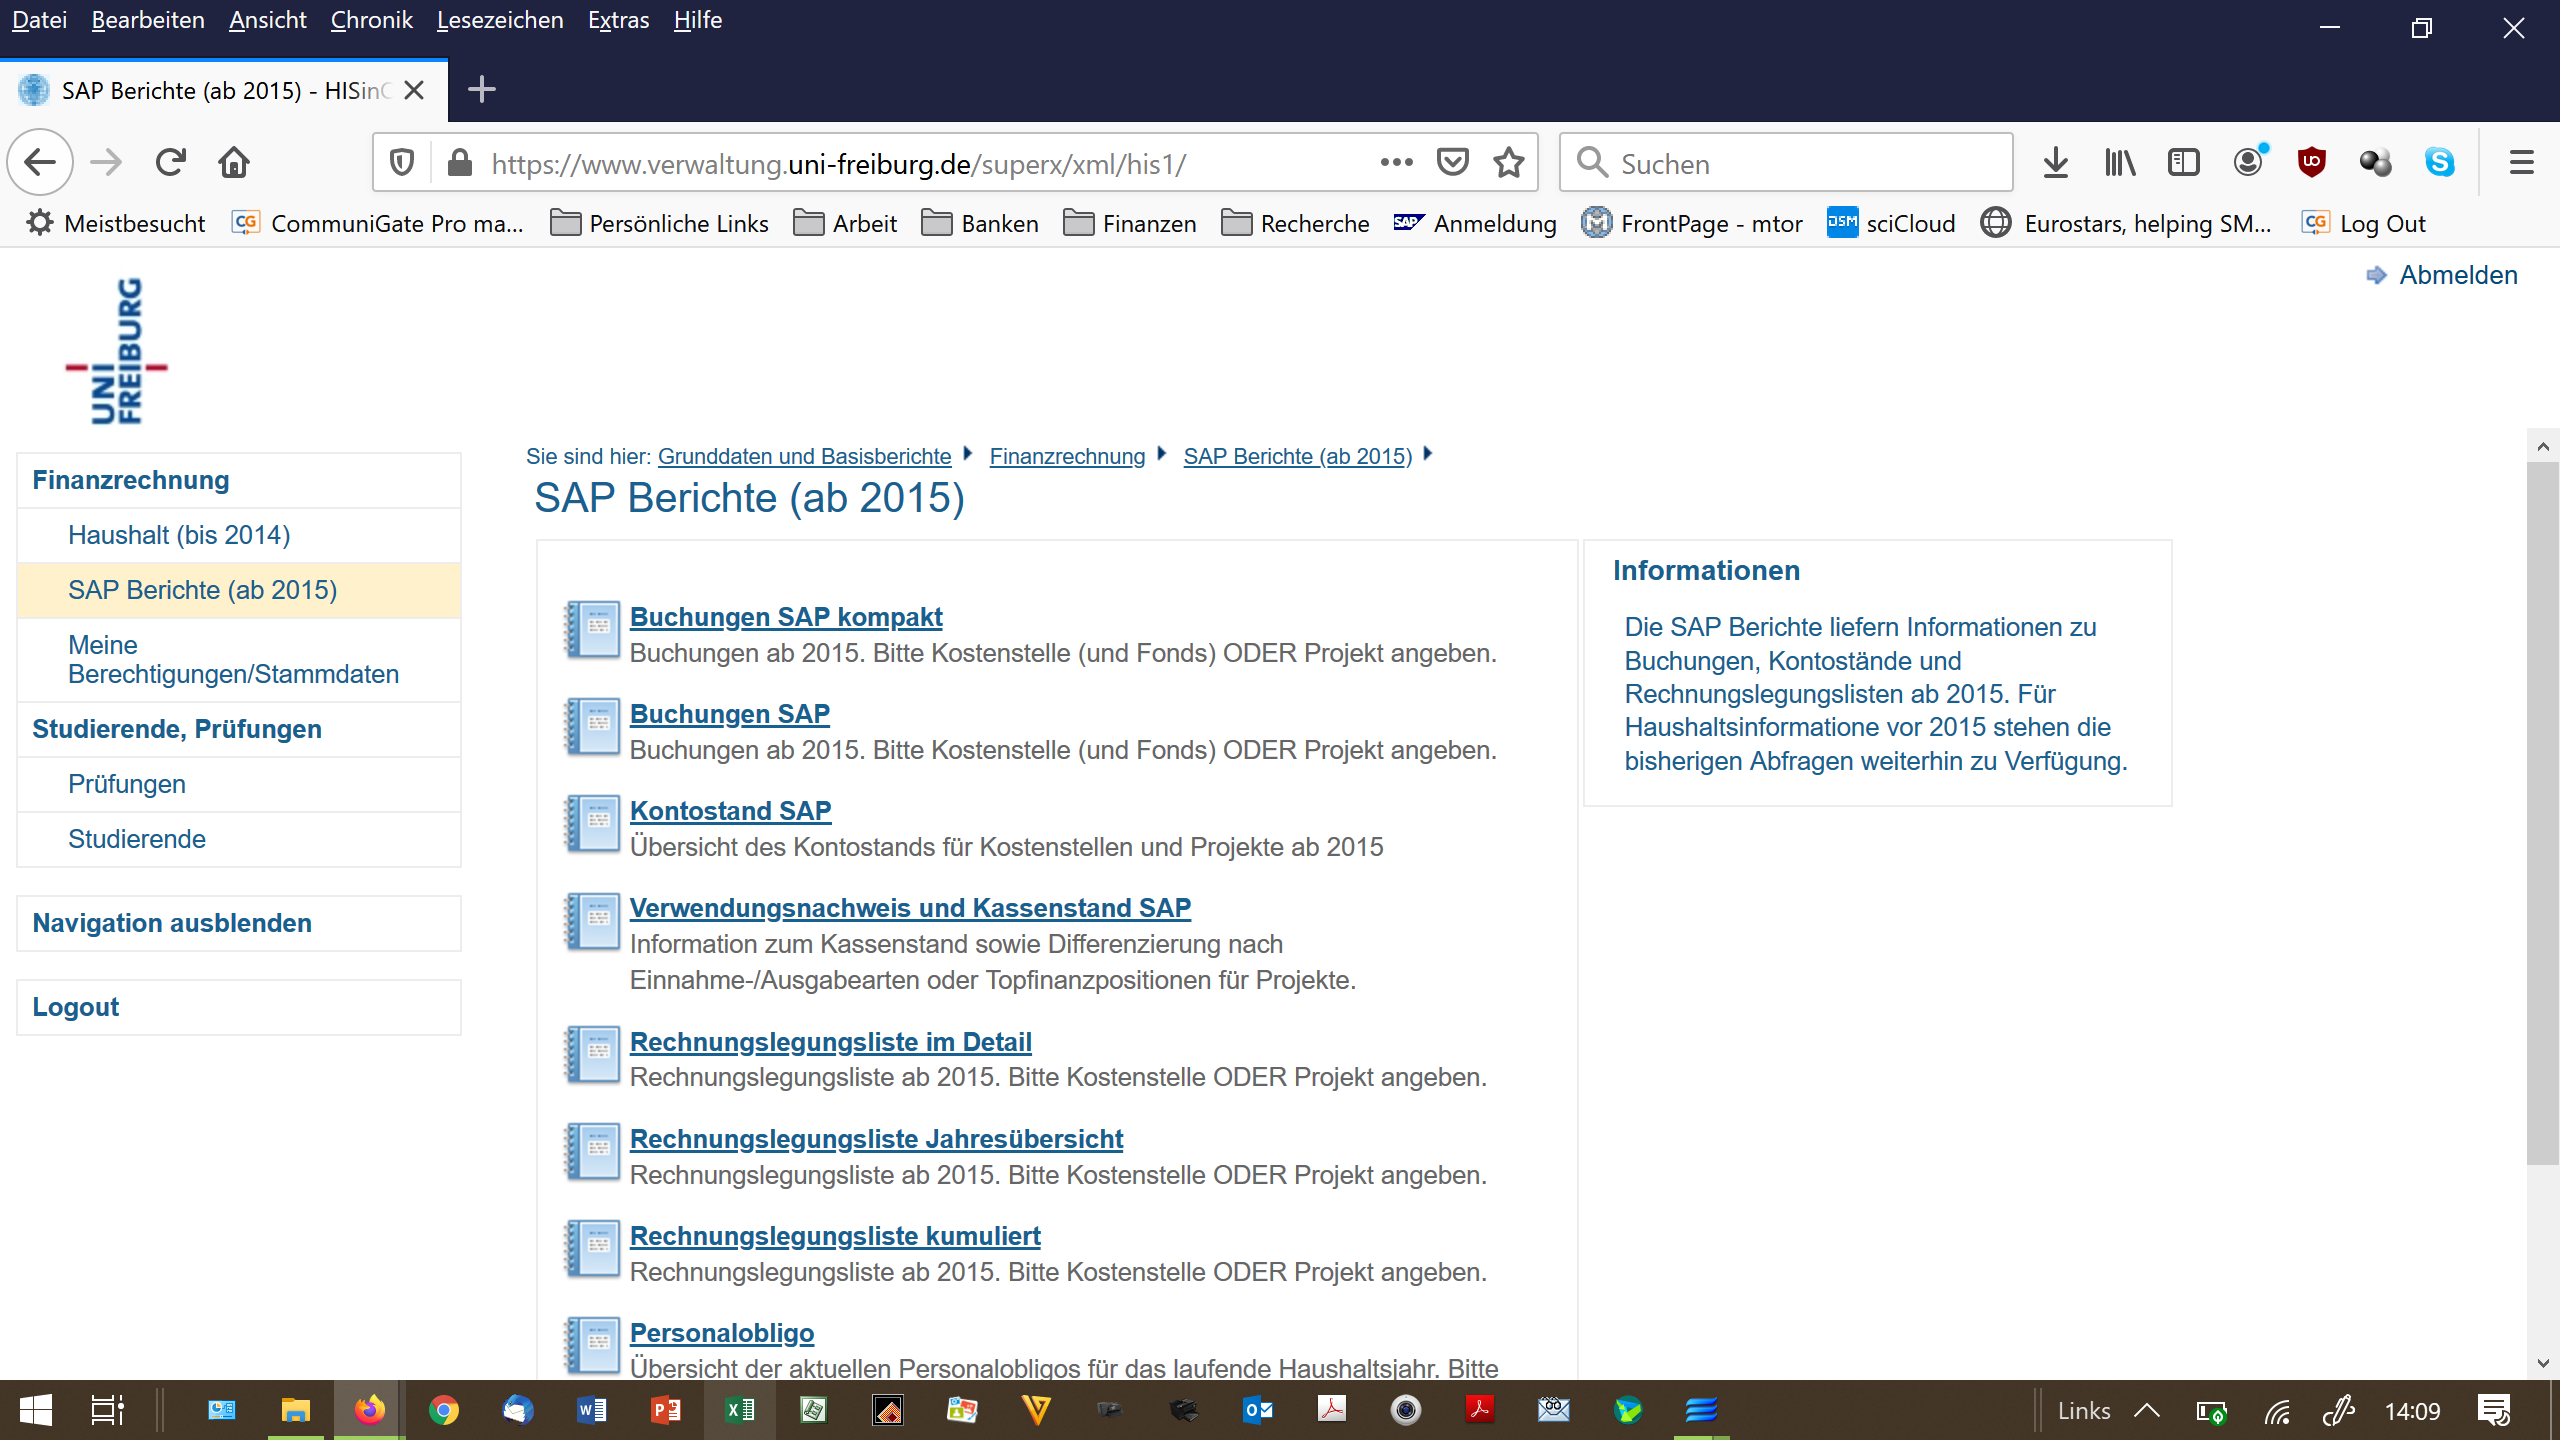2560x1440 pixels.
Task: Open the Bearbeiten menu
Action: click(148, 20)
